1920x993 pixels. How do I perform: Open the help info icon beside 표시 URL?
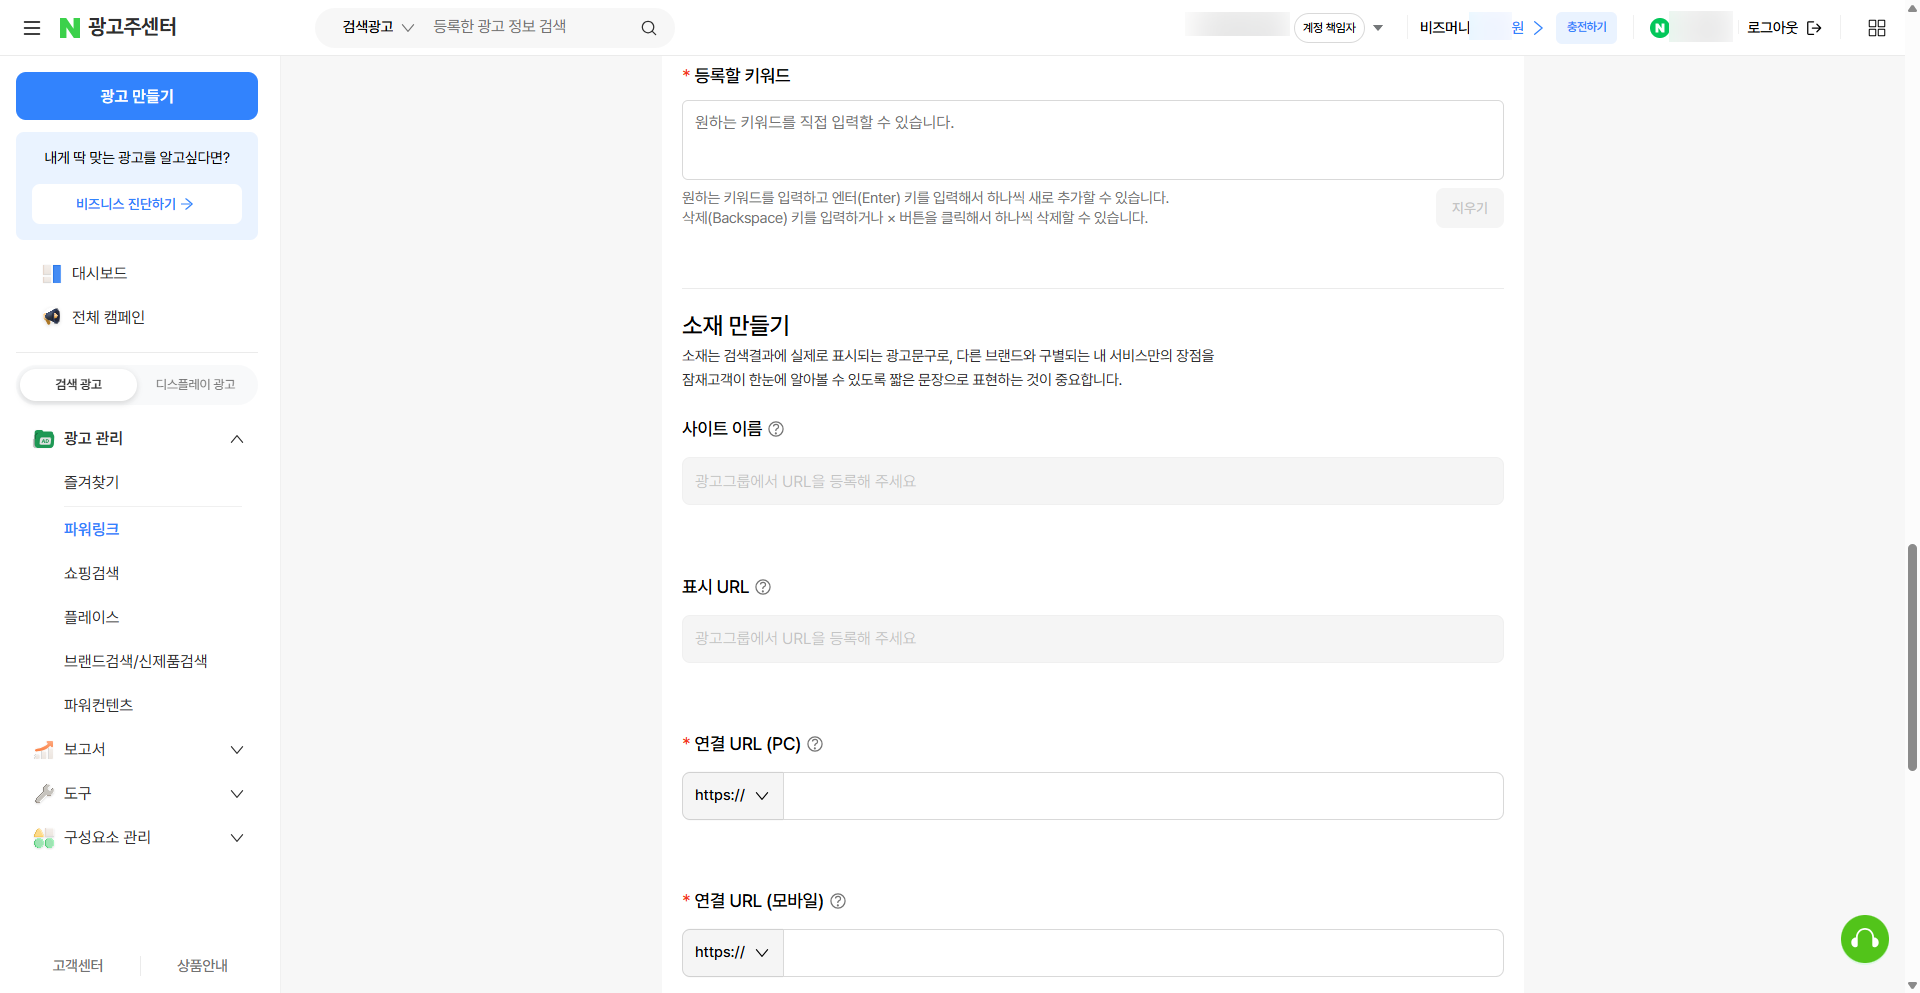coord(763,587)
